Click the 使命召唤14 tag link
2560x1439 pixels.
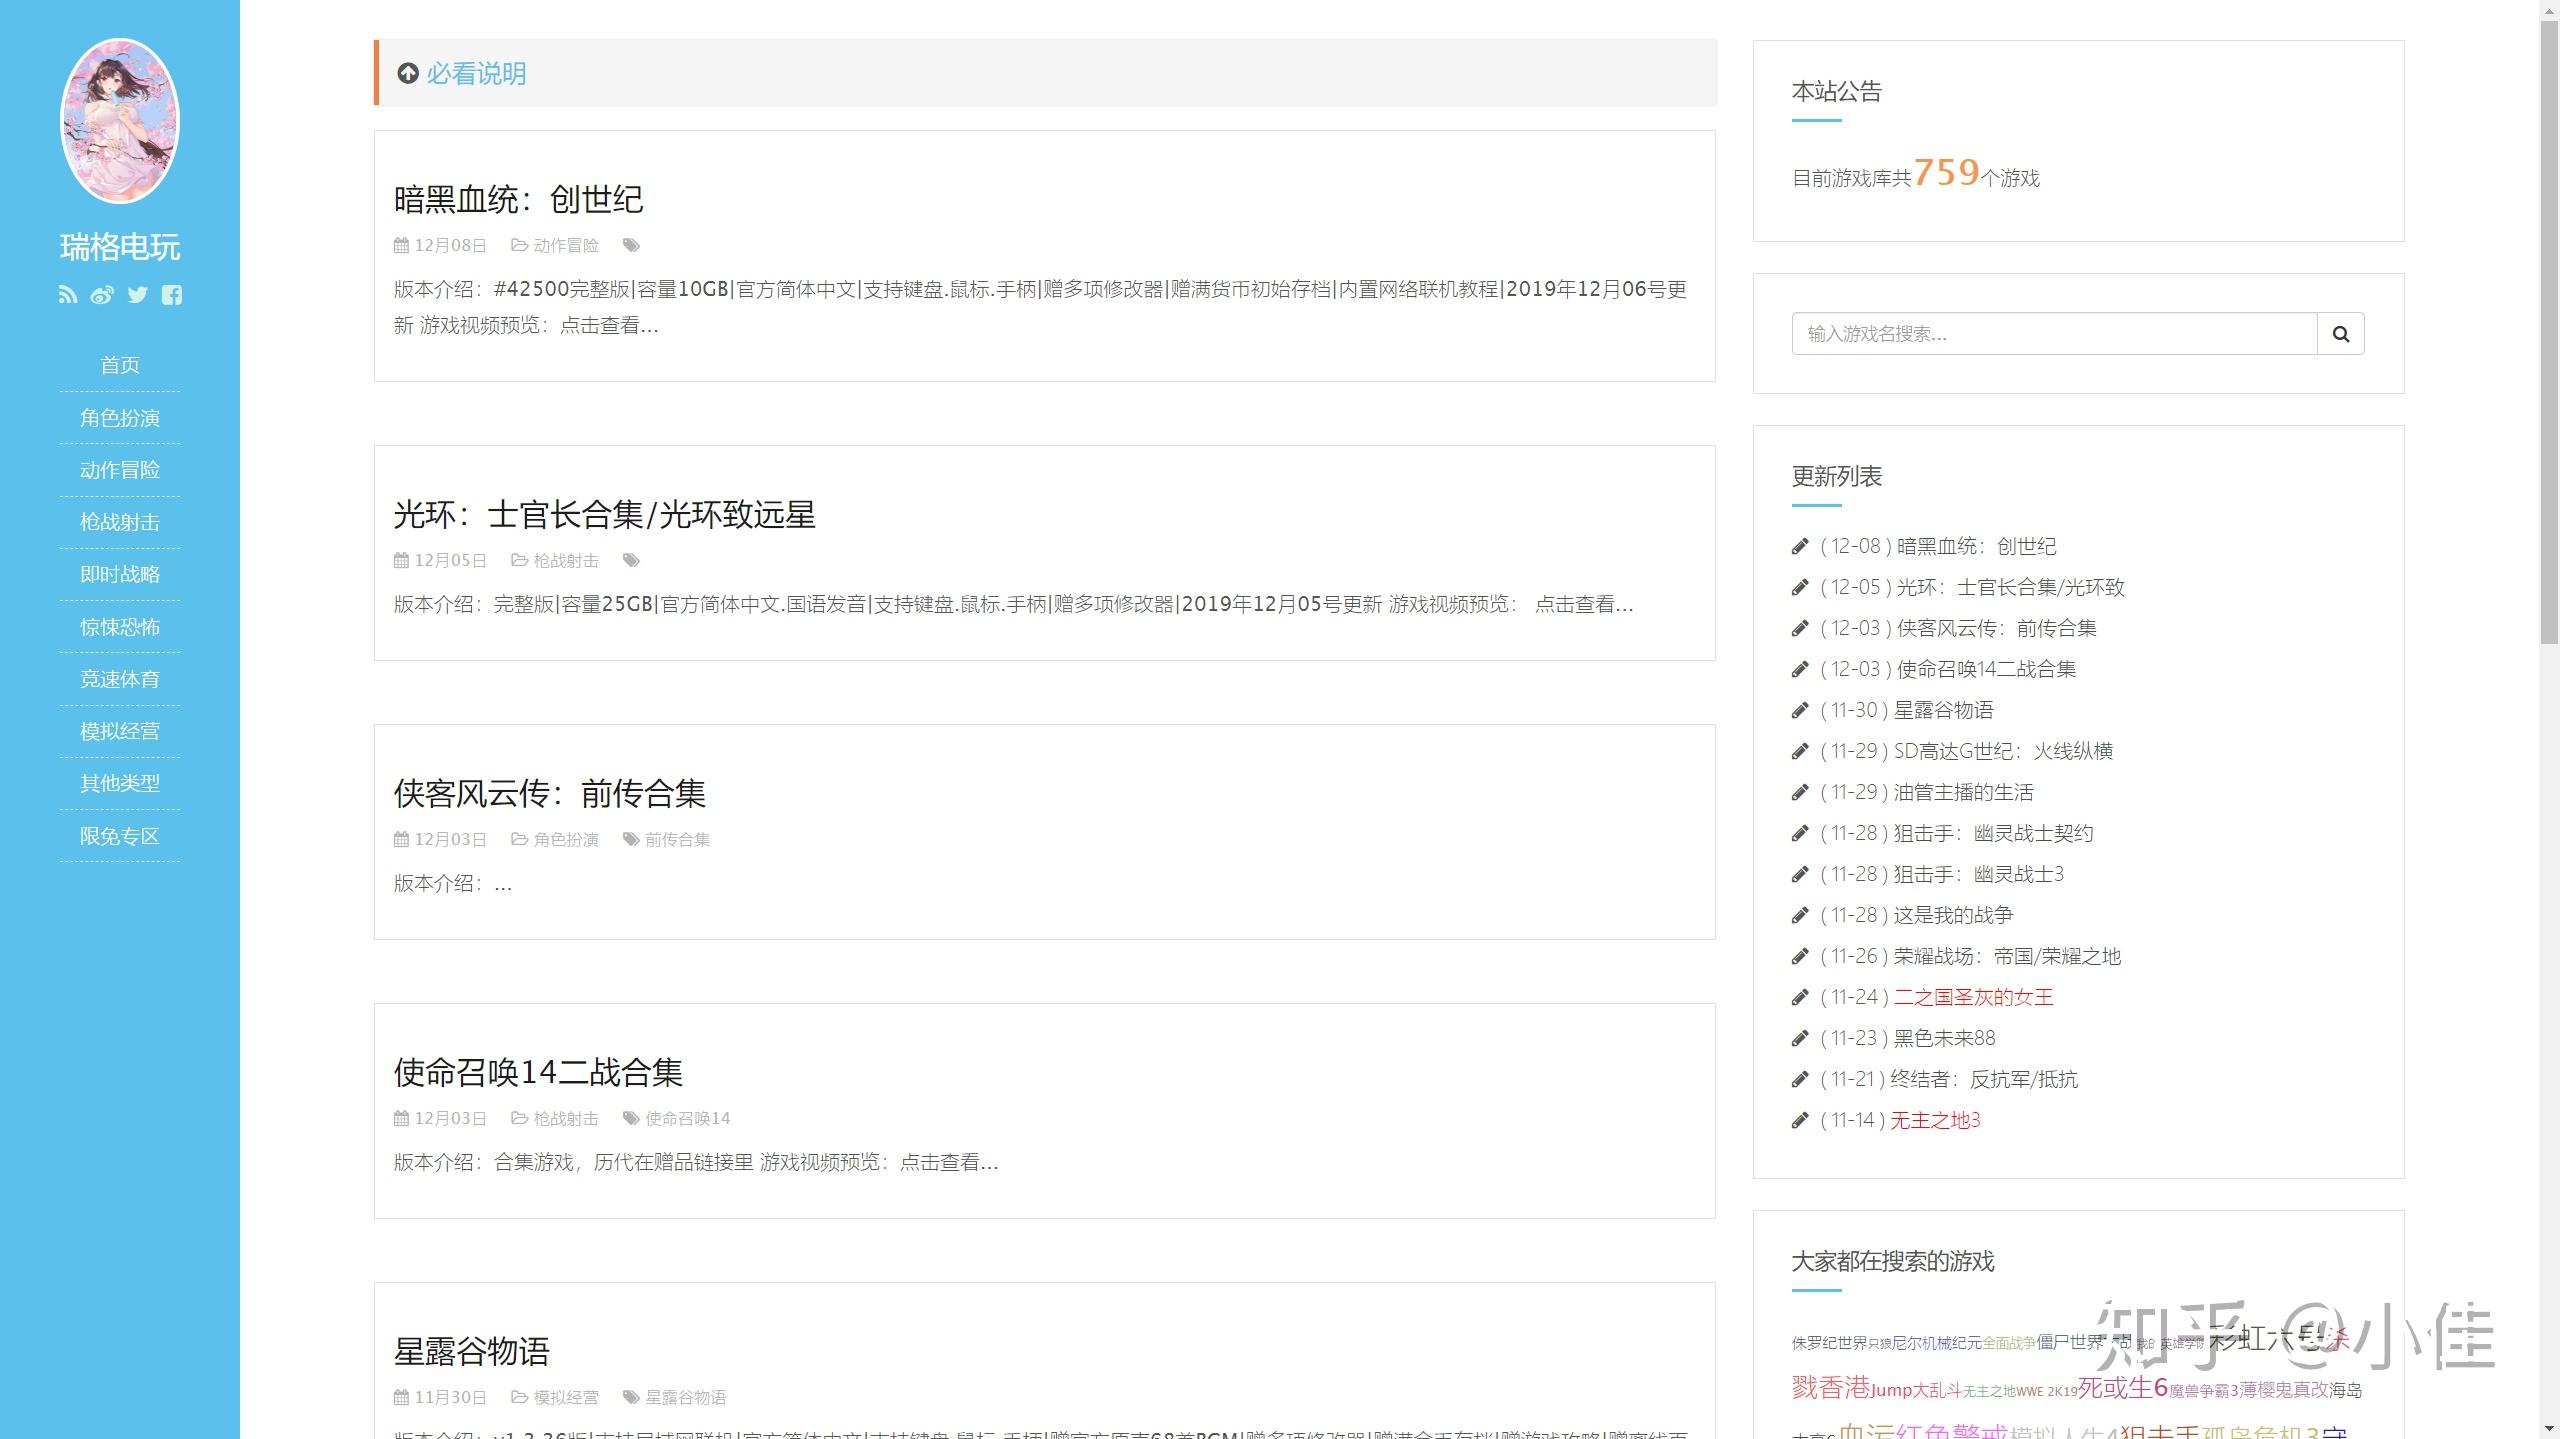pos(688,1118)
